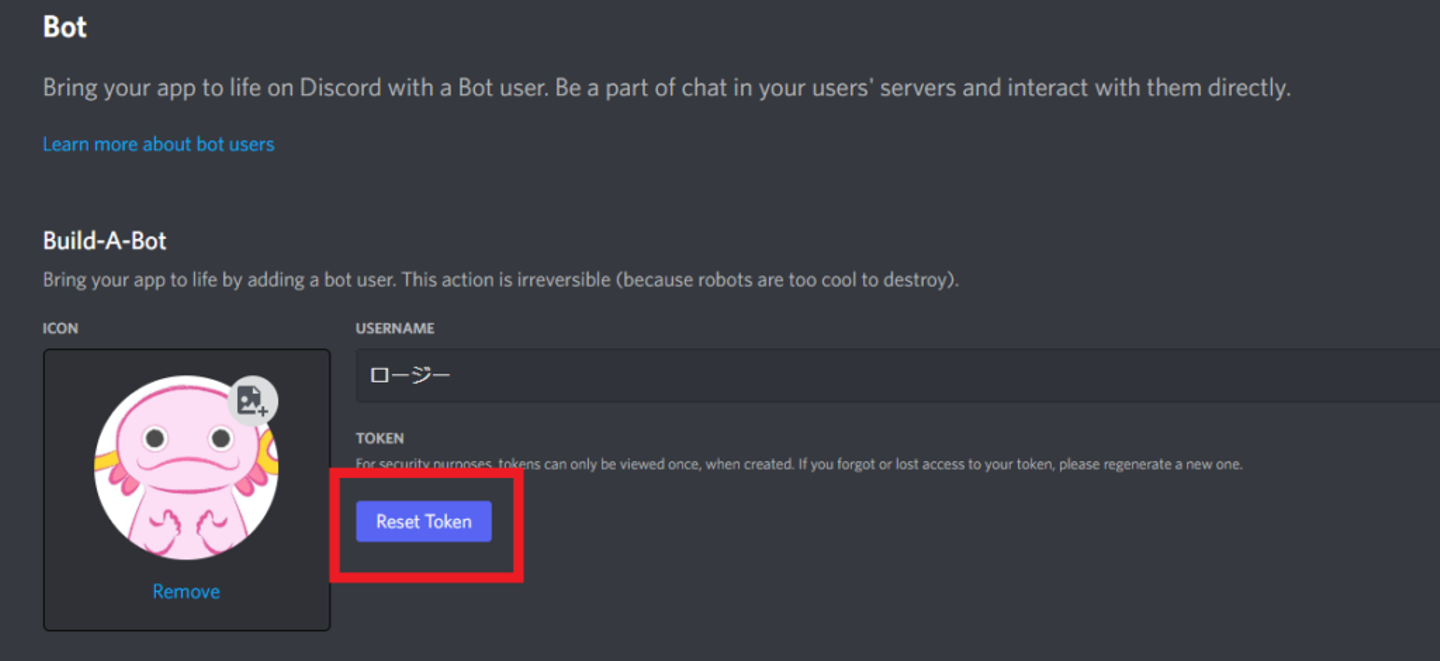Image resolution: width=1440 pixels, height=661 pixels.
Task: Click the "Bot" page heading
Action: click(x=65, y=27)
